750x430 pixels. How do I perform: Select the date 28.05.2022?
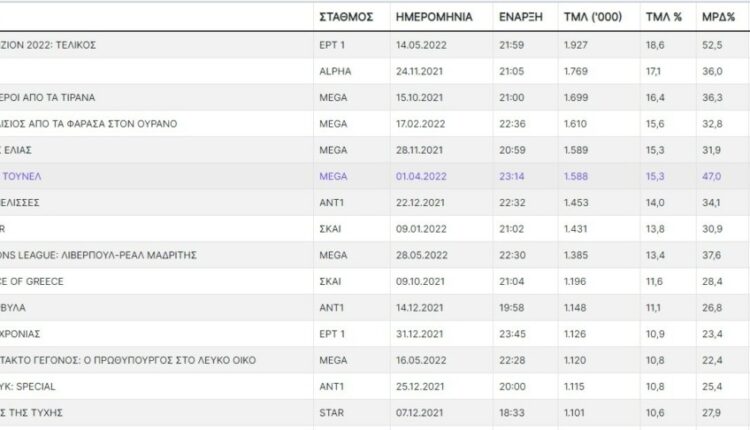click(421, 255)
